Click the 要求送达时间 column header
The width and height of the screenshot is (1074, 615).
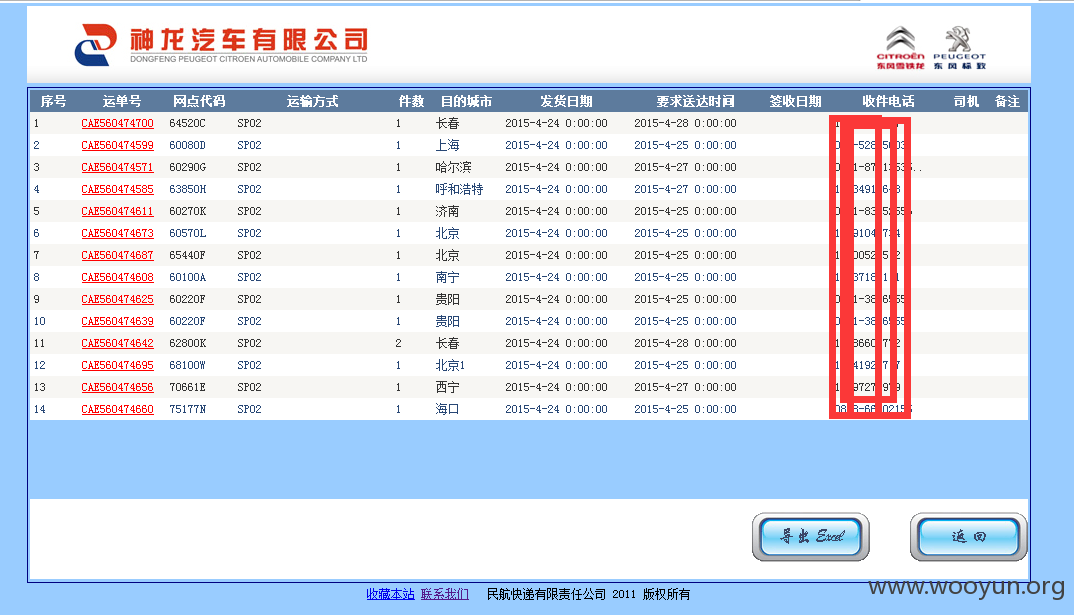(x=695, y=101)
